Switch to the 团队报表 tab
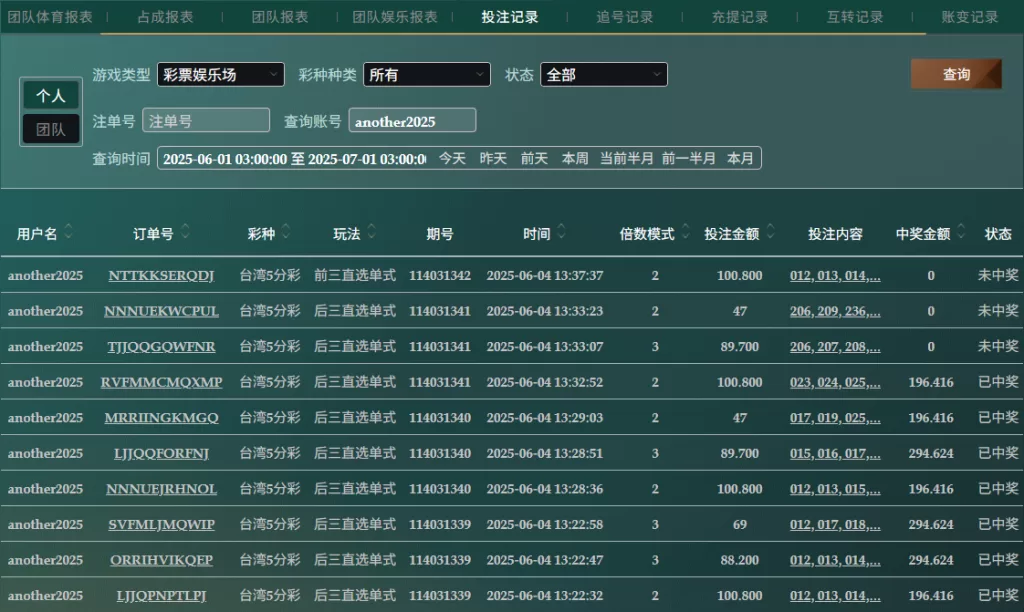1024x612 pixels. [x=280, y=17]
